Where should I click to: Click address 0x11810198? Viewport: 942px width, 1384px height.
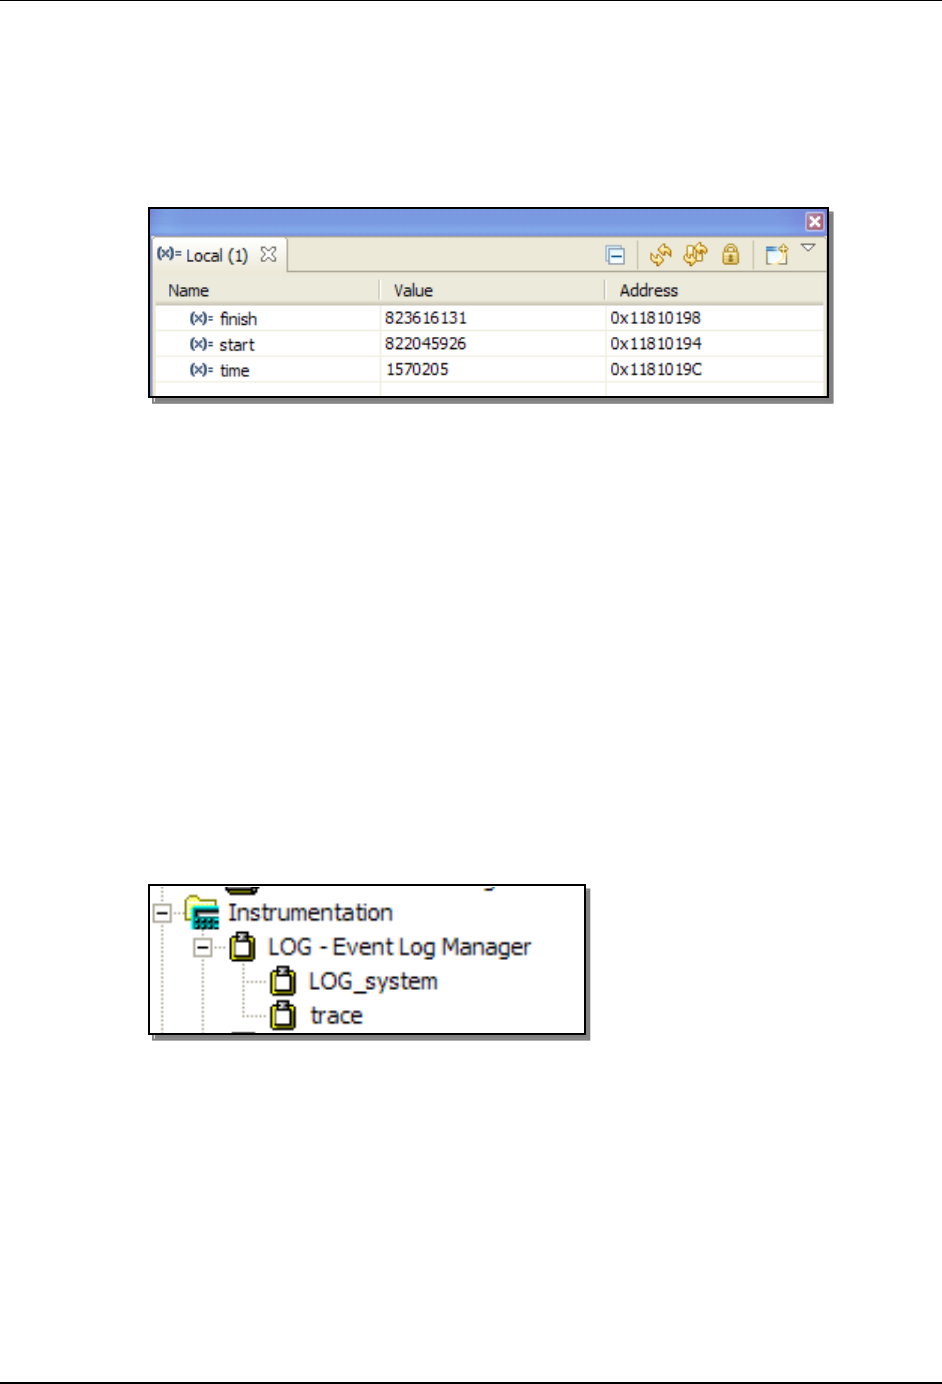point(656,318)
